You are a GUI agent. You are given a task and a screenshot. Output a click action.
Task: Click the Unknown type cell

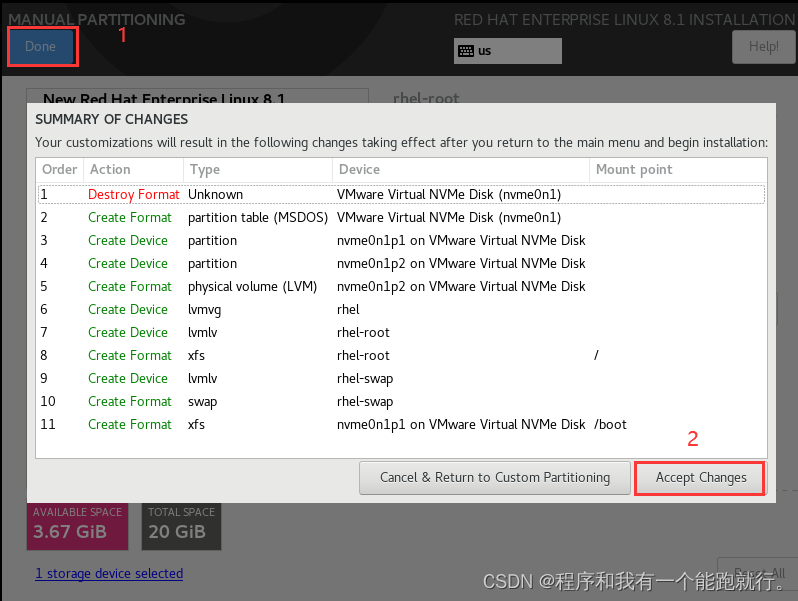point(215,194)
